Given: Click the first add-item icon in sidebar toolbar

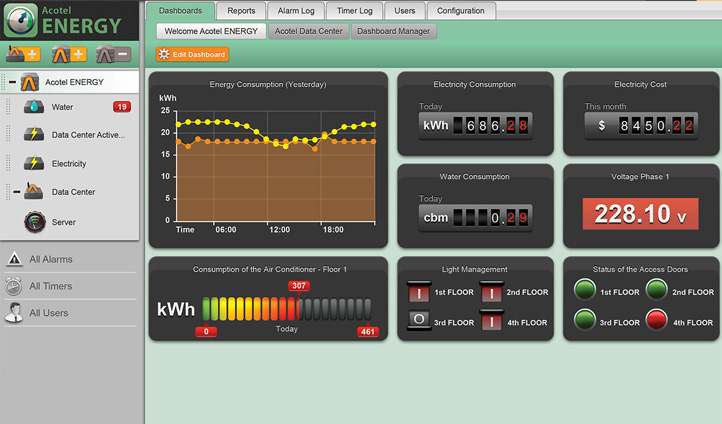Looking at the screenshot, I should (x=23, y=54).
